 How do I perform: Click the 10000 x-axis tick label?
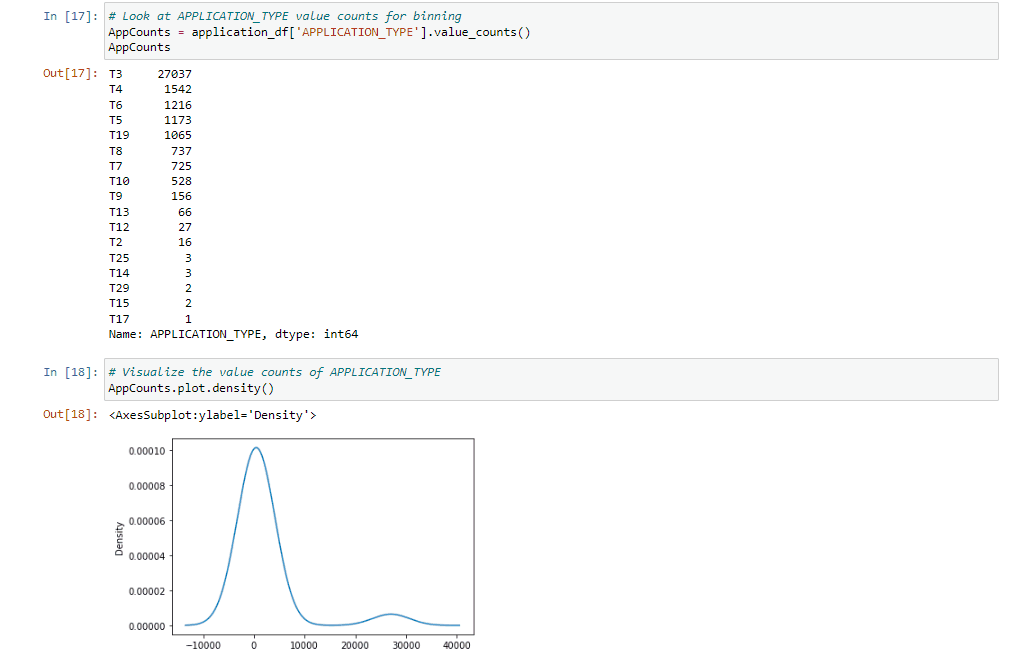[x=304, y=645]
